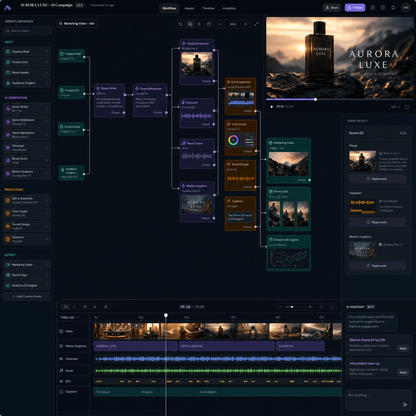Select the Script Writer node on canvas
This screenshot has height=416, width=416.
click(110, 100)
